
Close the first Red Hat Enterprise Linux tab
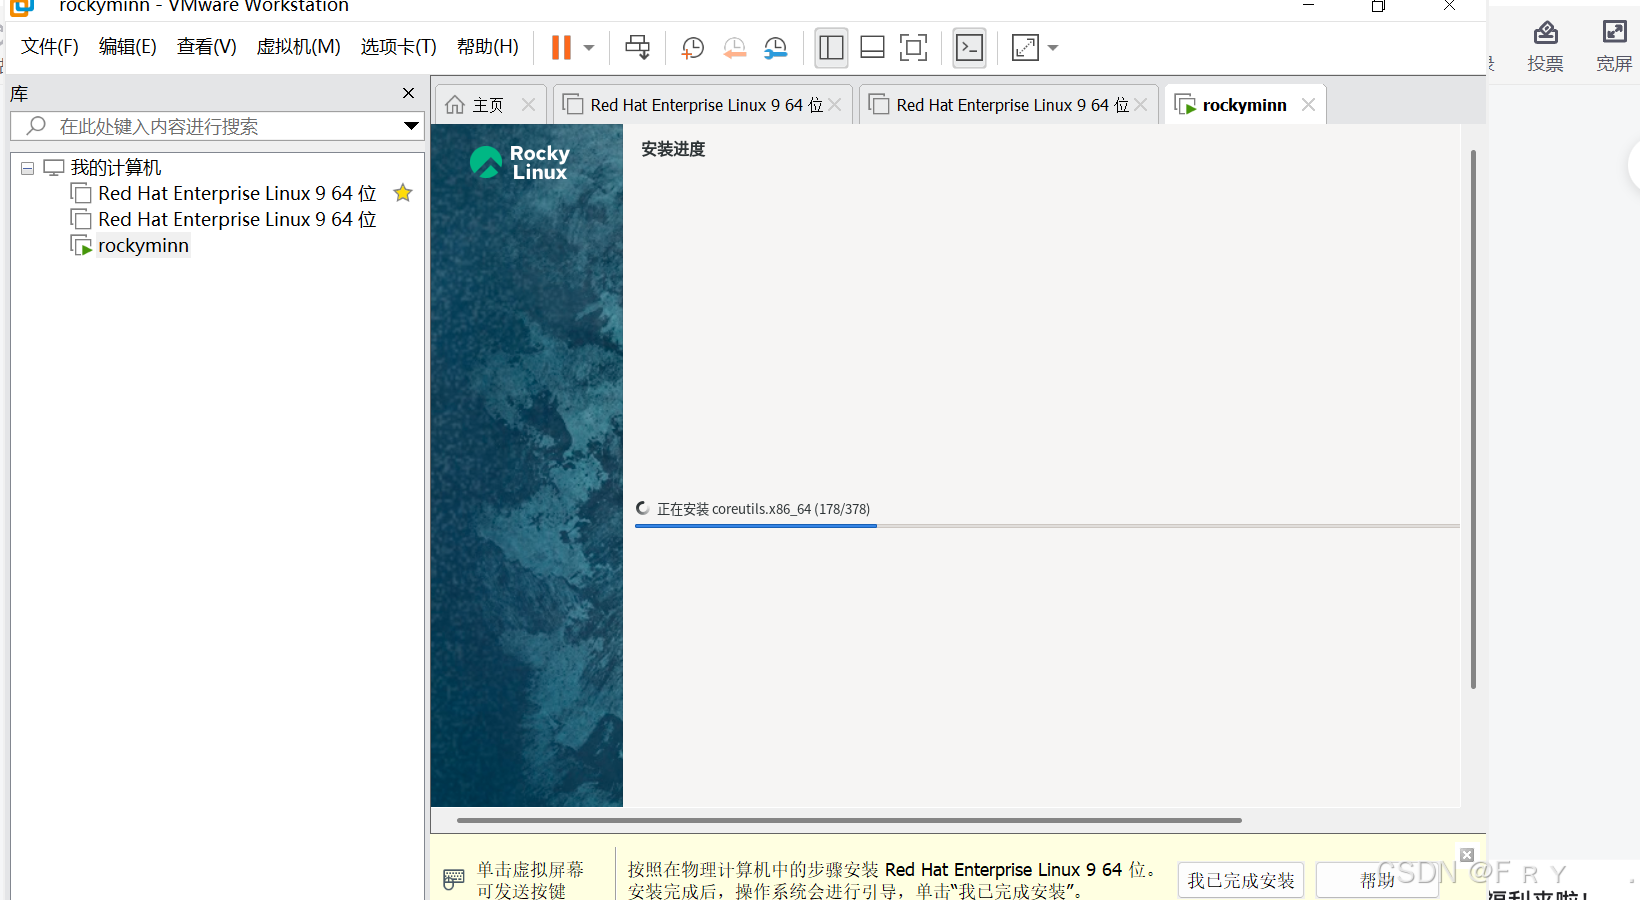pos(835,105)
